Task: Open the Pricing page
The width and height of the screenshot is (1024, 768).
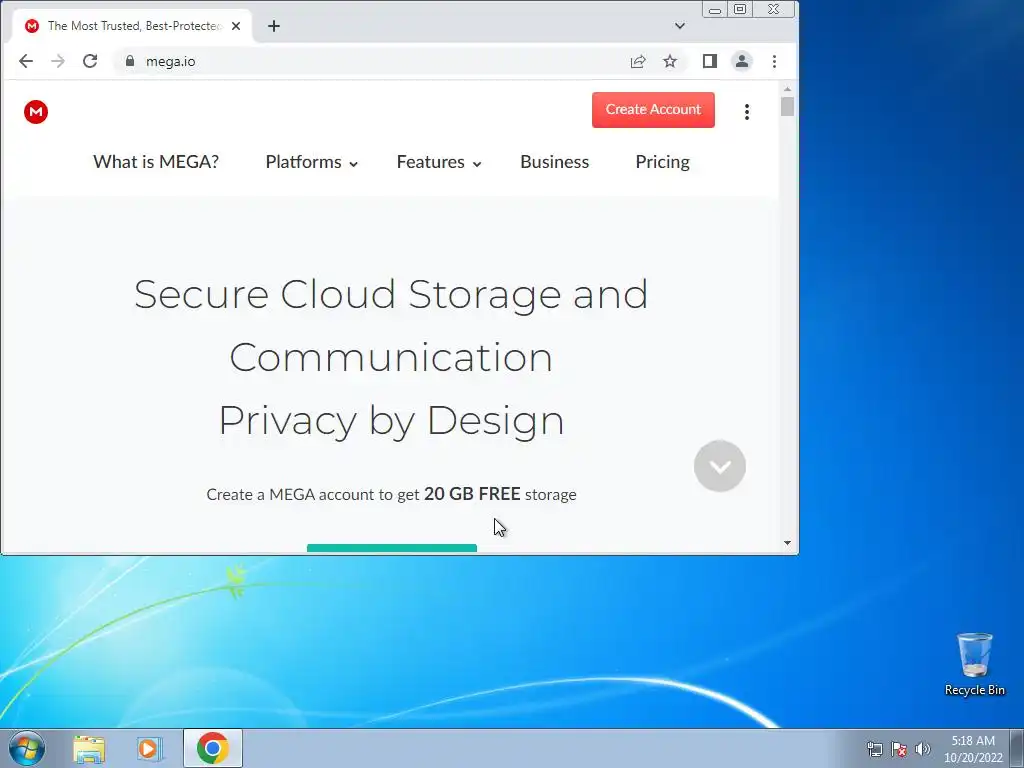Action: (x=662, y=162)
